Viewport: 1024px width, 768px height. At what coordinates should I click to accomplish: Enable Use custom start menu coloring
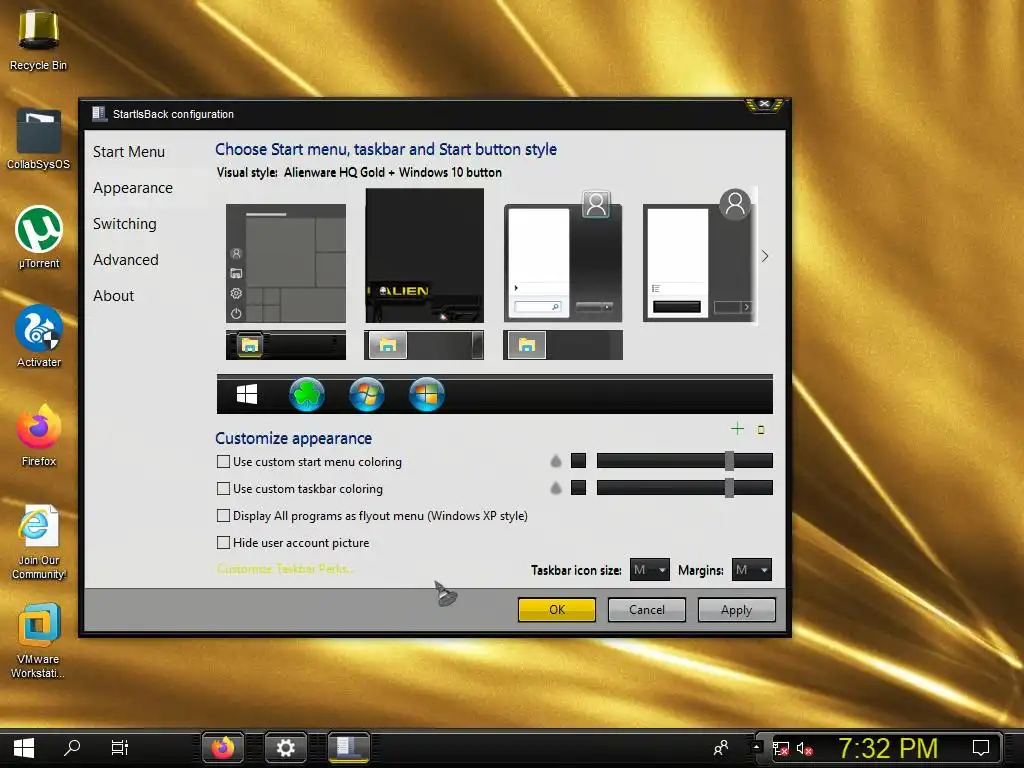pos(223,462)
